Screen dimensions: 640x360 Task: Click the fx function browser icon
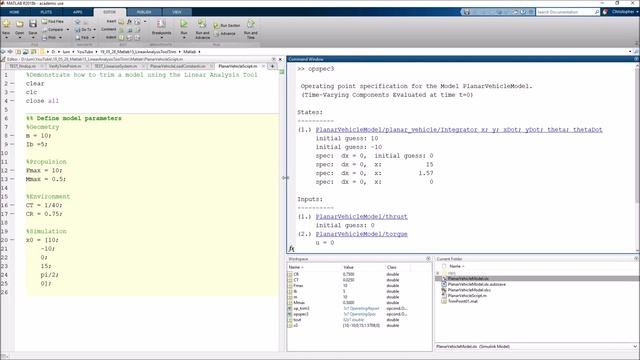[291, 249]
